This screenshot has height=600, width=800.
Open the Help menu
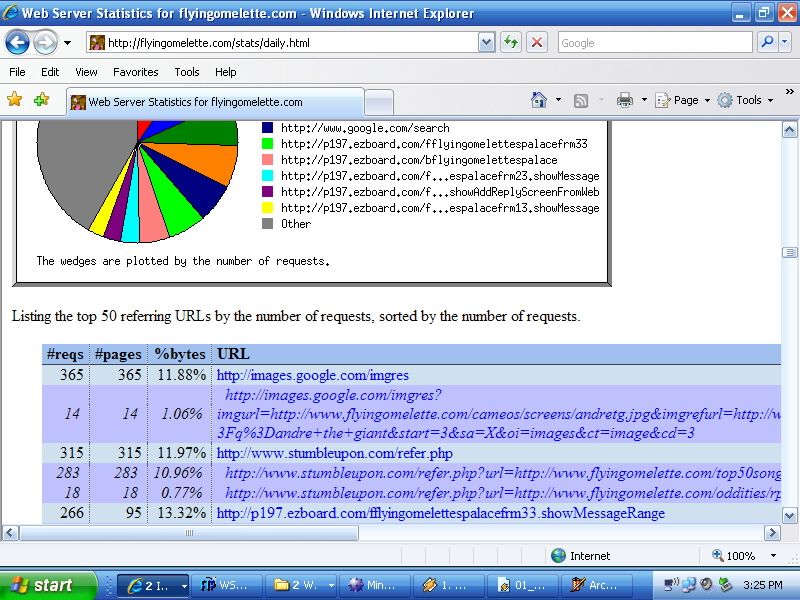(x=226, y=72)
